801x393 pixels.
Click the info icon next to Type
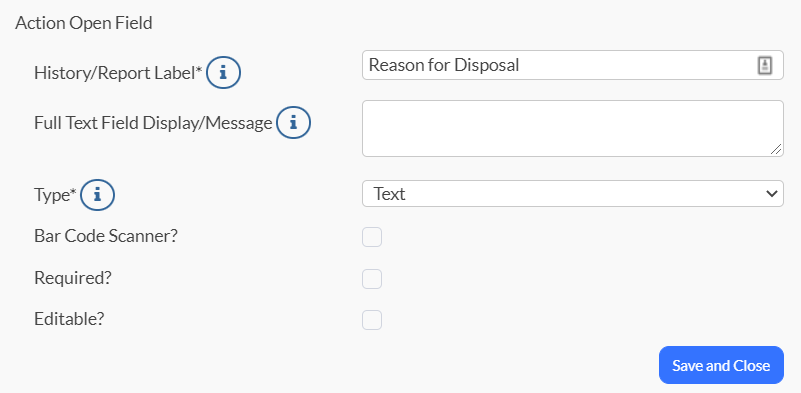pyautogui.click(x=98, y=195)
